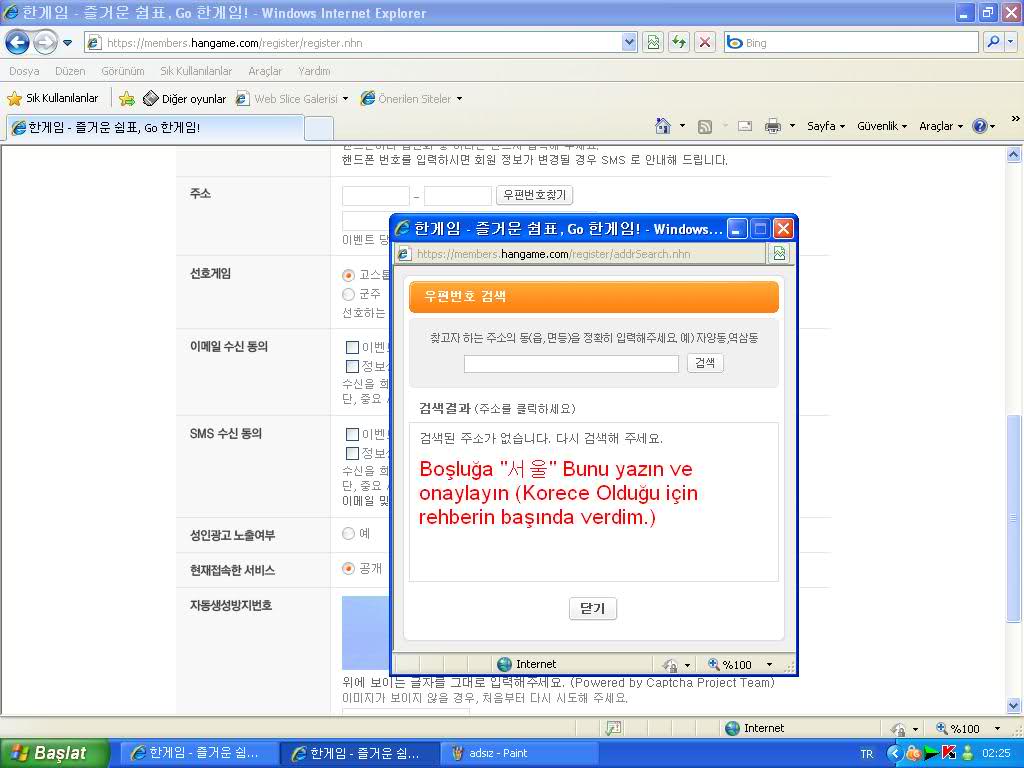This screenshot has width=1024, height=768.
Task: Click the main window zoom %100 control
Action: pos(968,728)
